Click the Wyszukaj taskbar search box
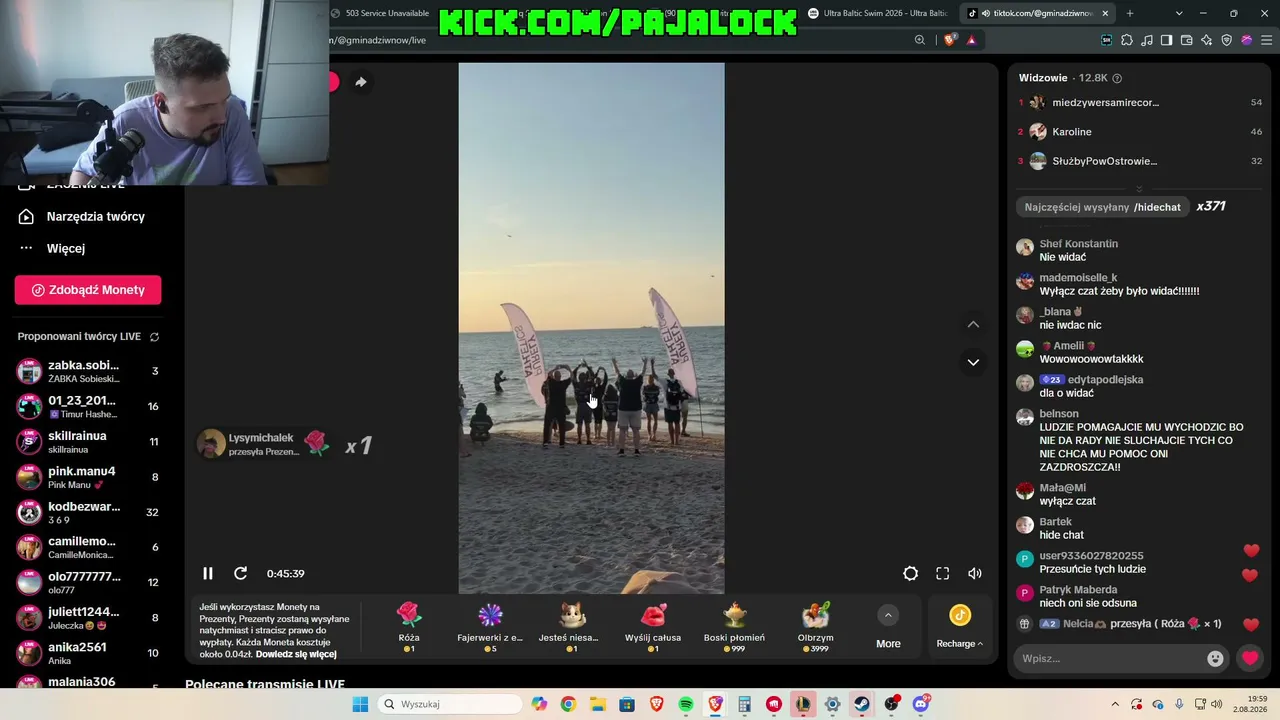 [450, 704]
